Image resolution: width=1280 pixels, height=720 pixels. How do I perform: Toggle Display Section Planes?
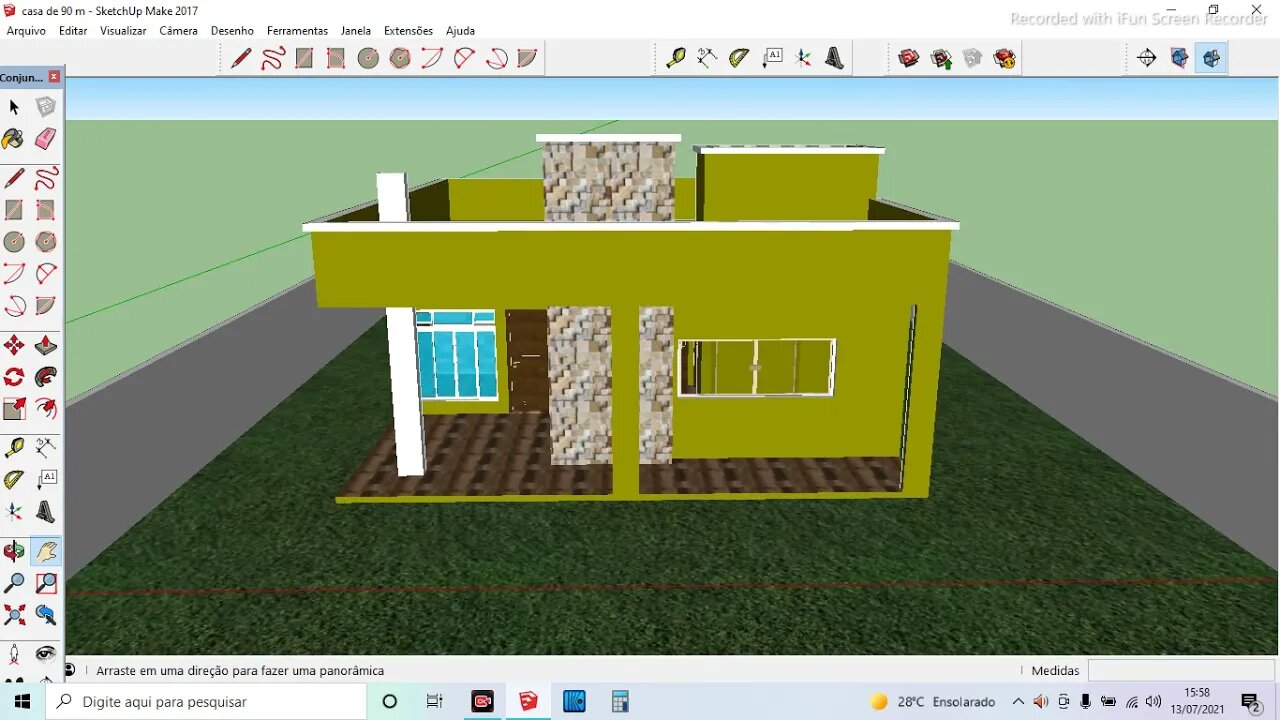(x=1179, y=58)
